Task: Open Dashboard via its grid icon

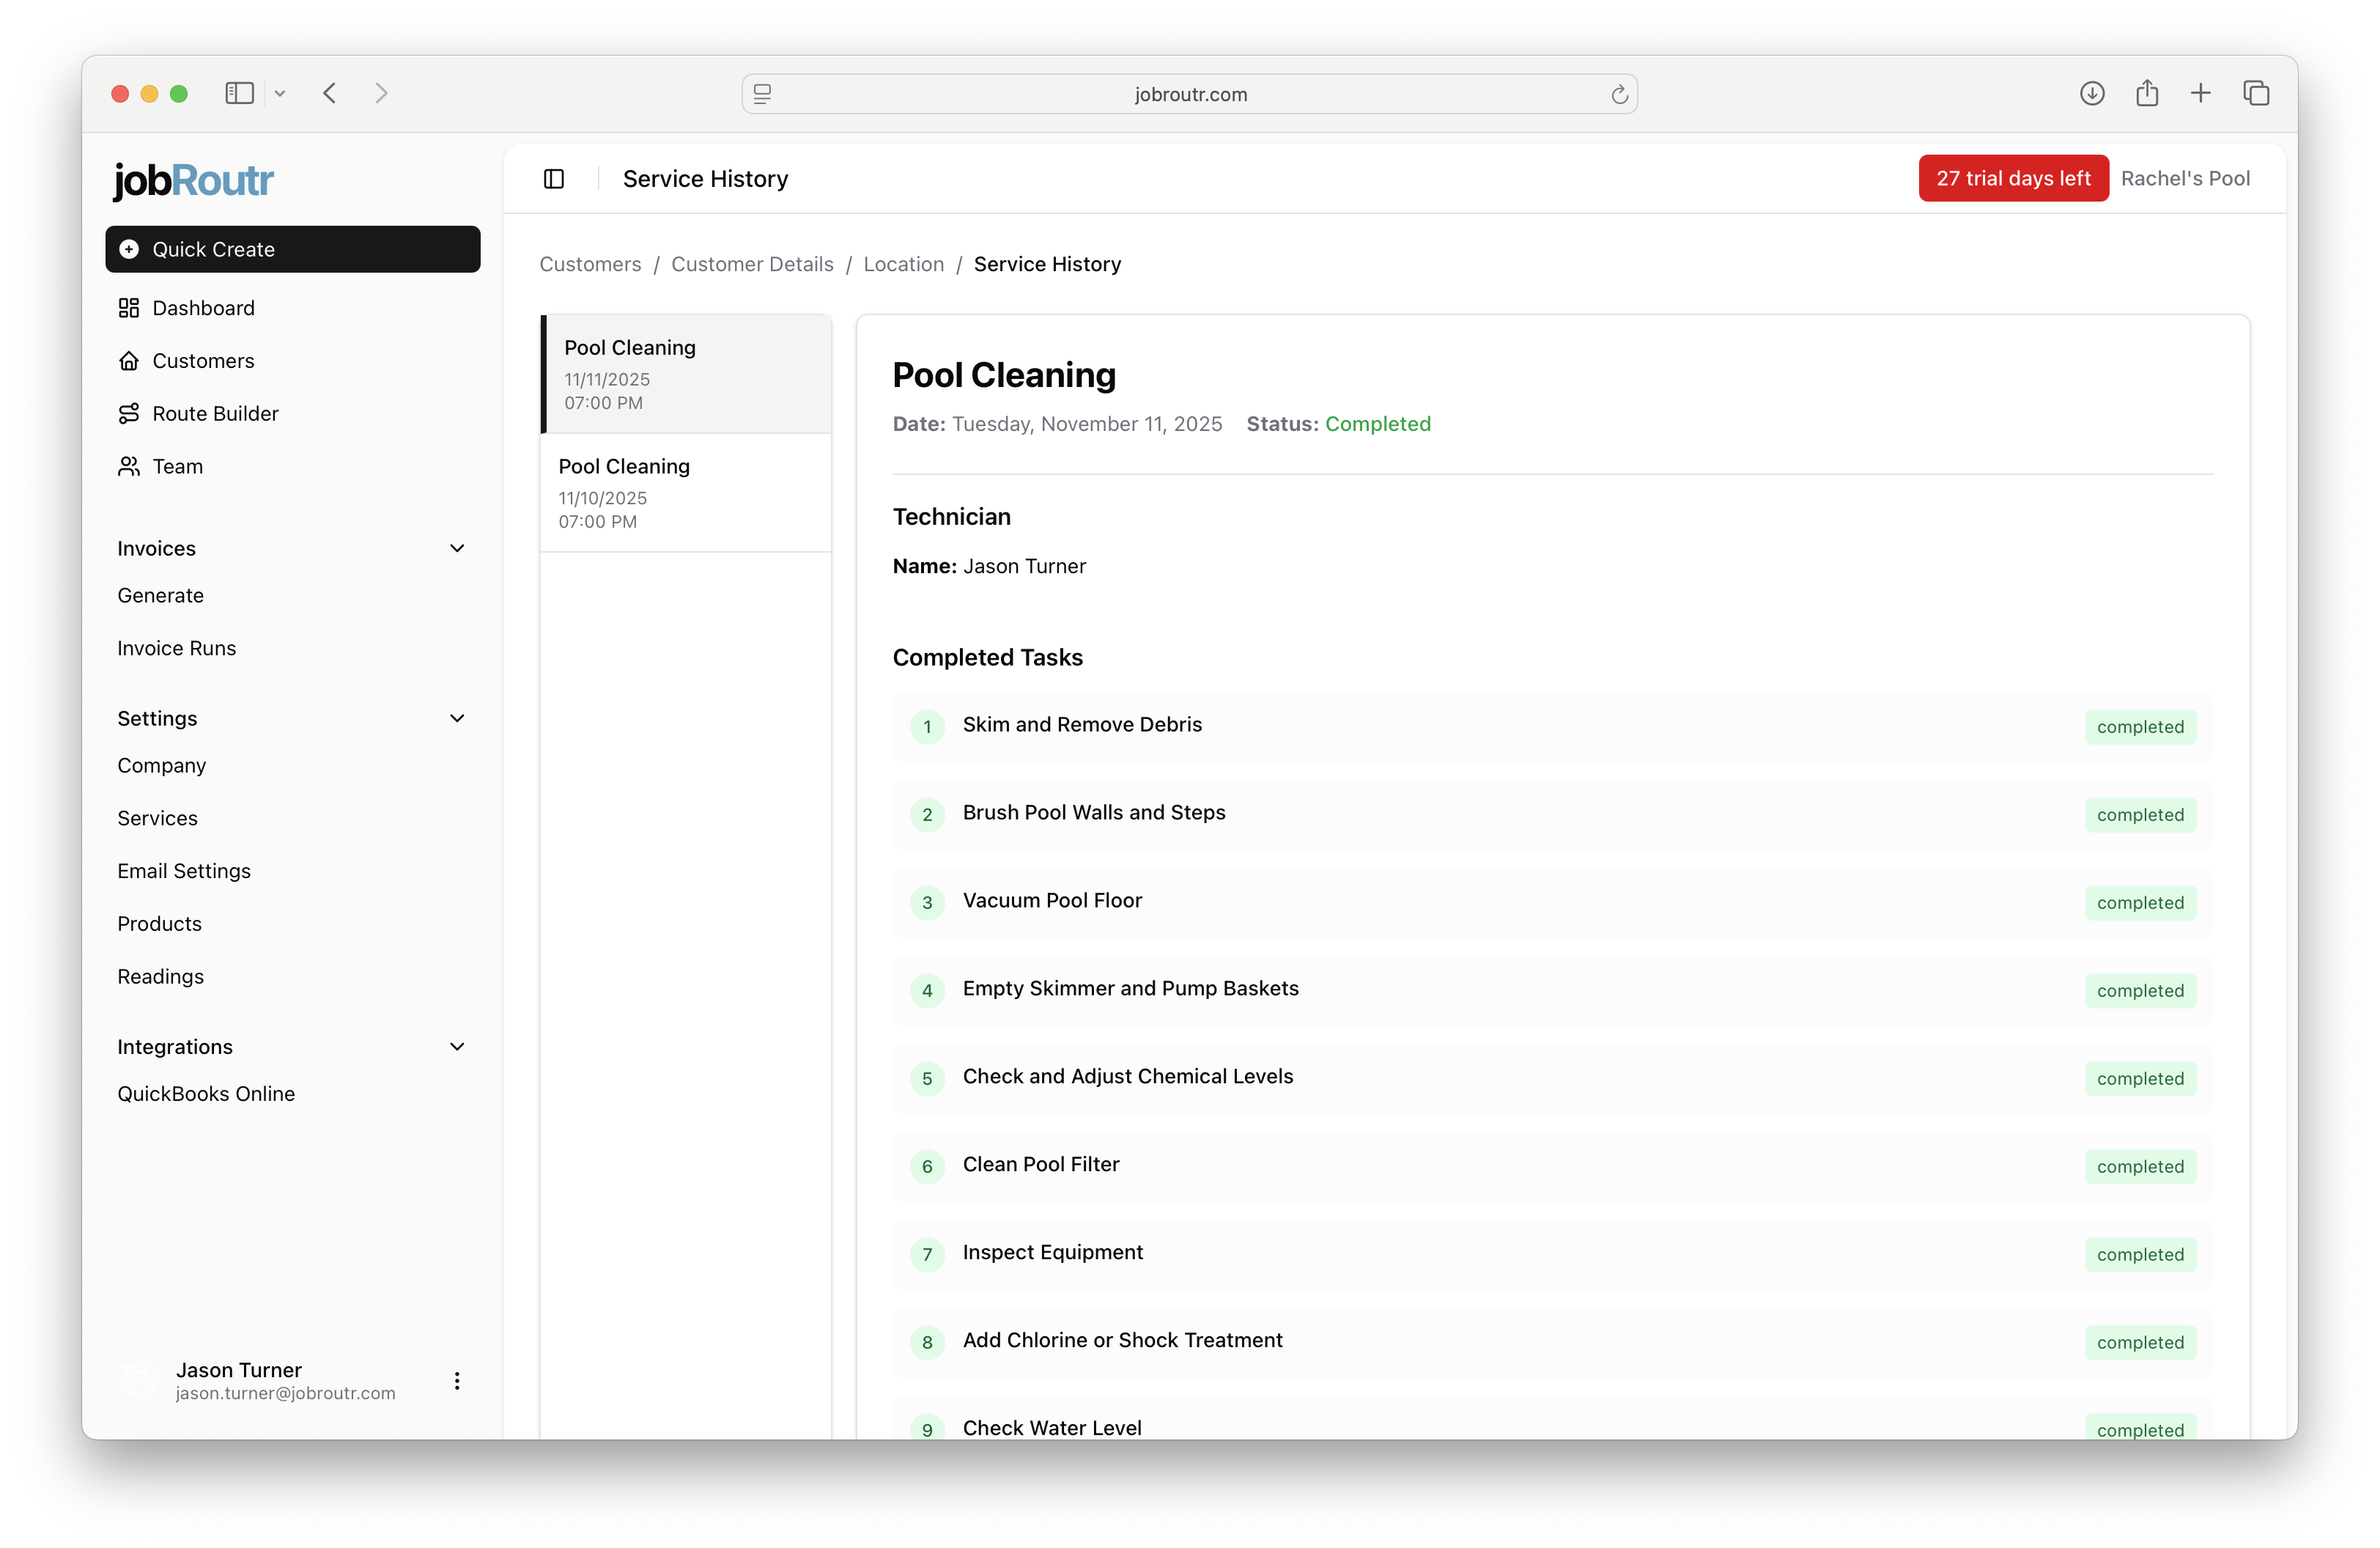Action: (129, 308)
